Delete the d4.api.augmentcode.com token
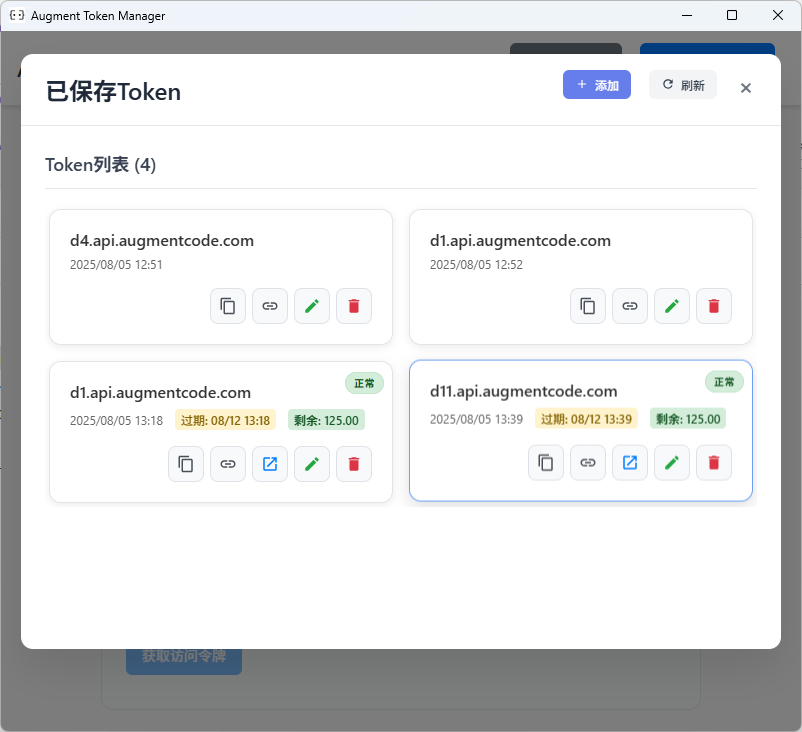 (353, 306)
